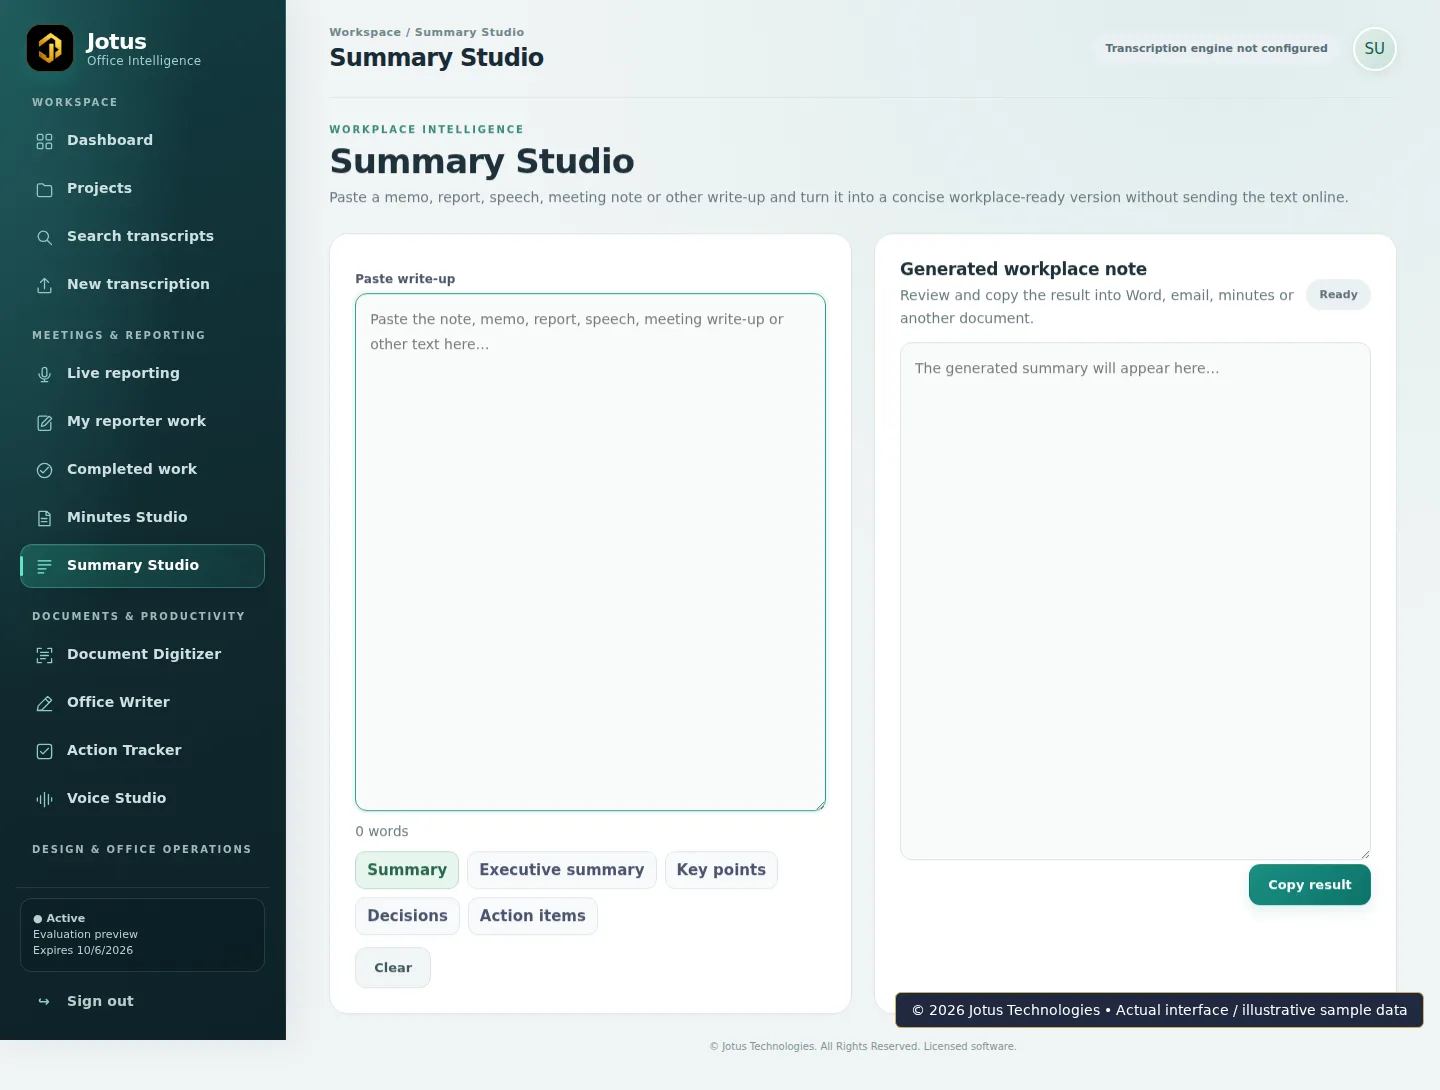
Task: Click 'Evaluation preview' license text
Action: pyautogui.click(x=85, y=935)
